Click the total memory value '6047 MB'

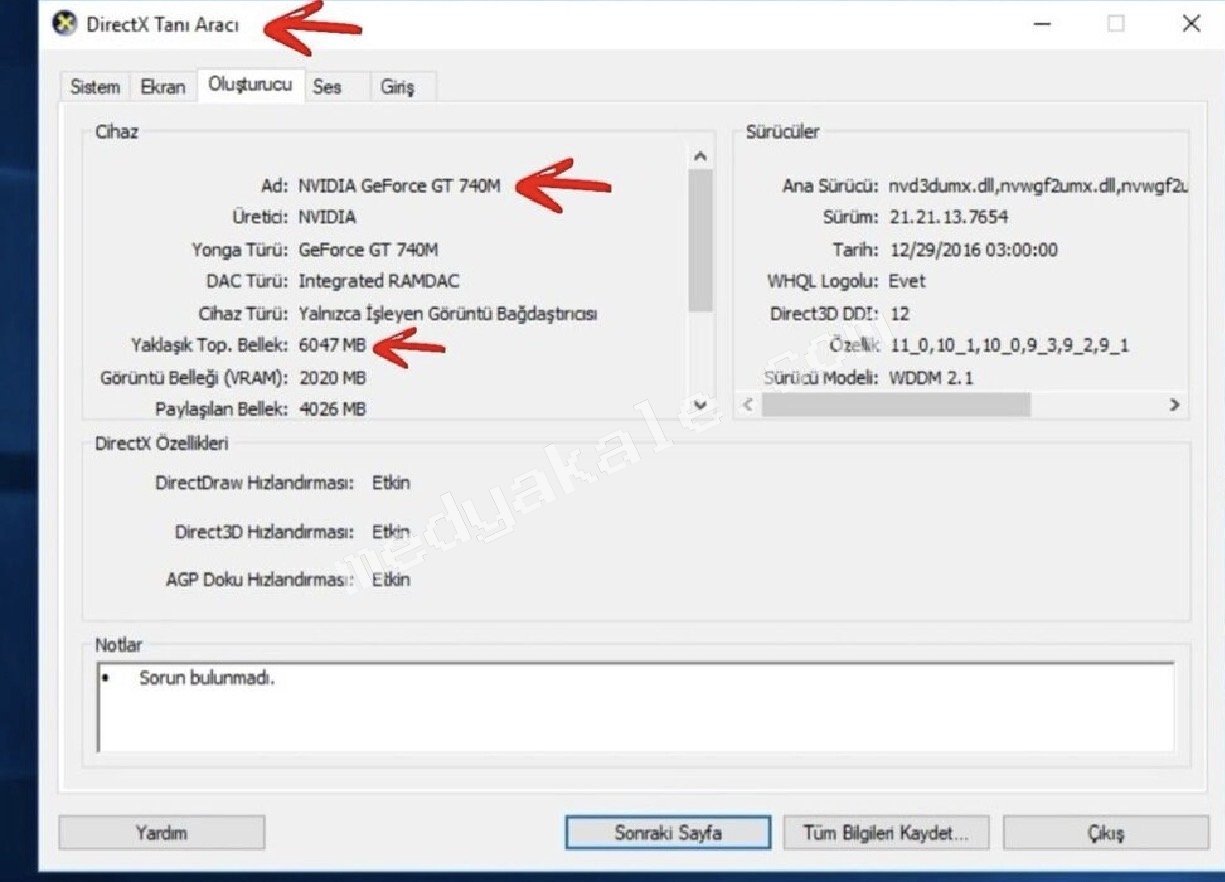click(x=332, y=345)
